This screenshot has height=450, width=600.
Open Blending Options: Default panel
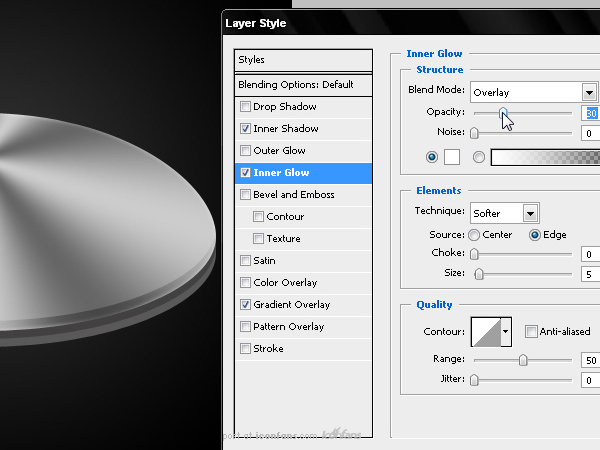pyautogui.click(x=303, y=85)
